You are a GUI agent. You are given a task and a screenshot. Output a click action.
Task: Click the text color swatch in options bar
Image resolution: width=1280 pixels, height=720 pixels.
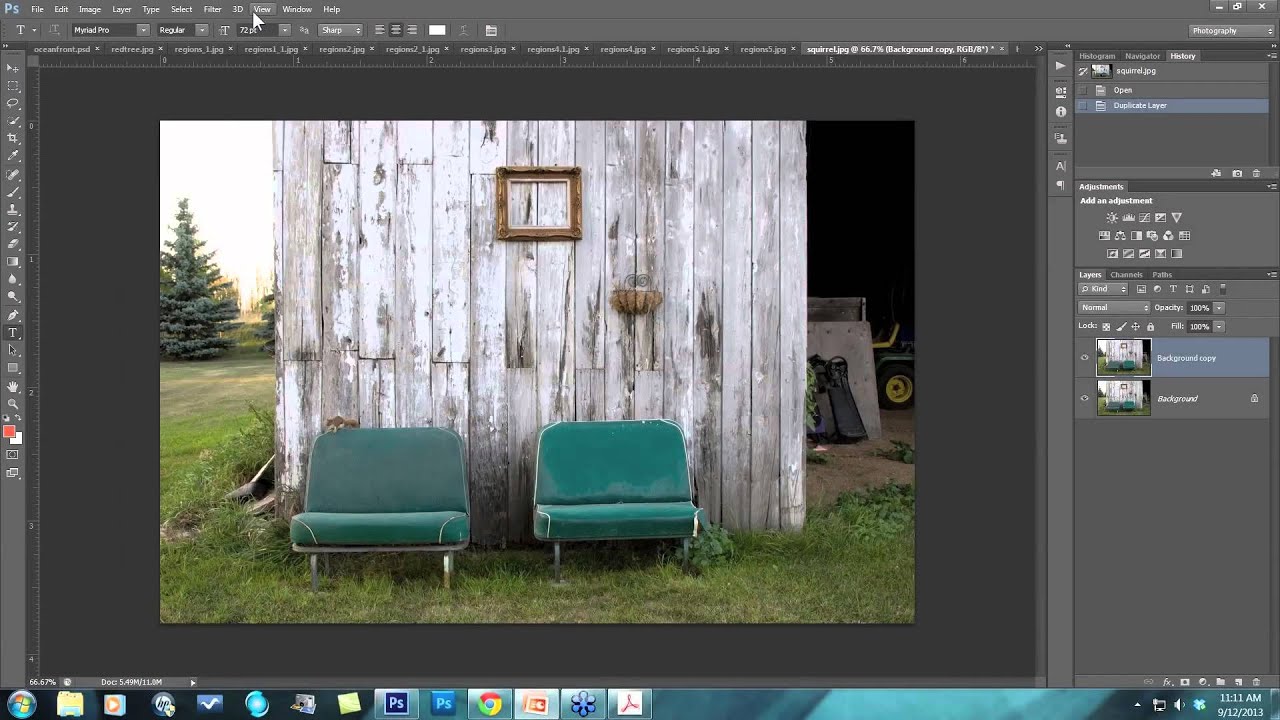[x=437, y=30]
